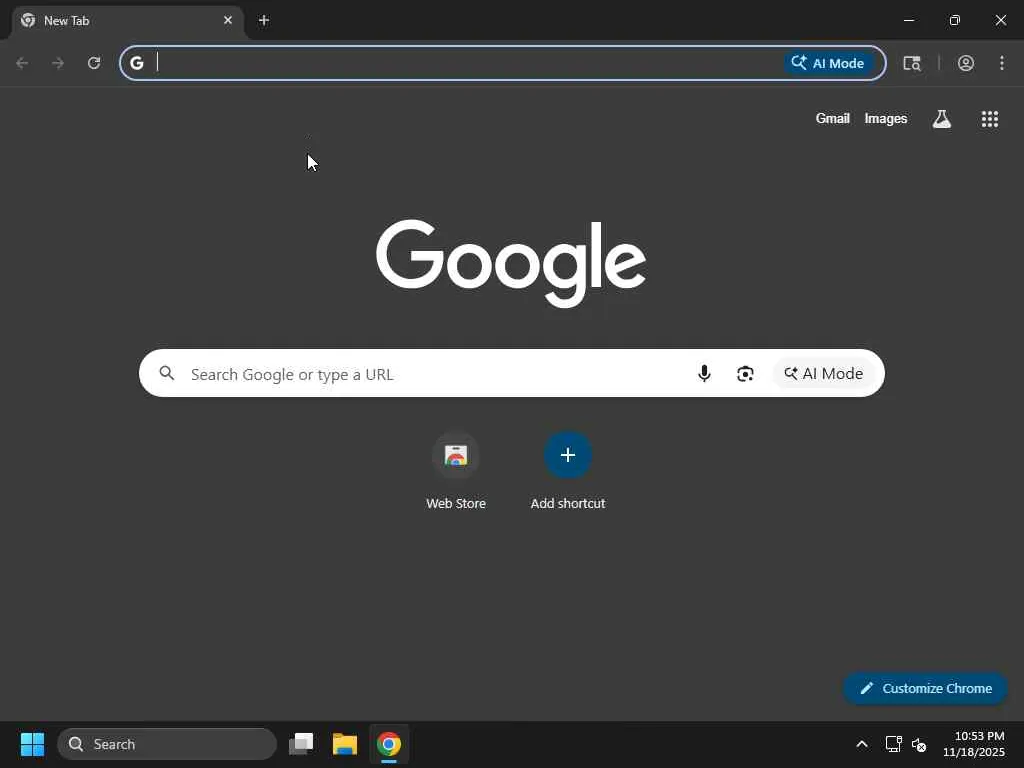Click the browser back arrow
The width and height of the screenshot is (1024, 768).
(22, 63)
